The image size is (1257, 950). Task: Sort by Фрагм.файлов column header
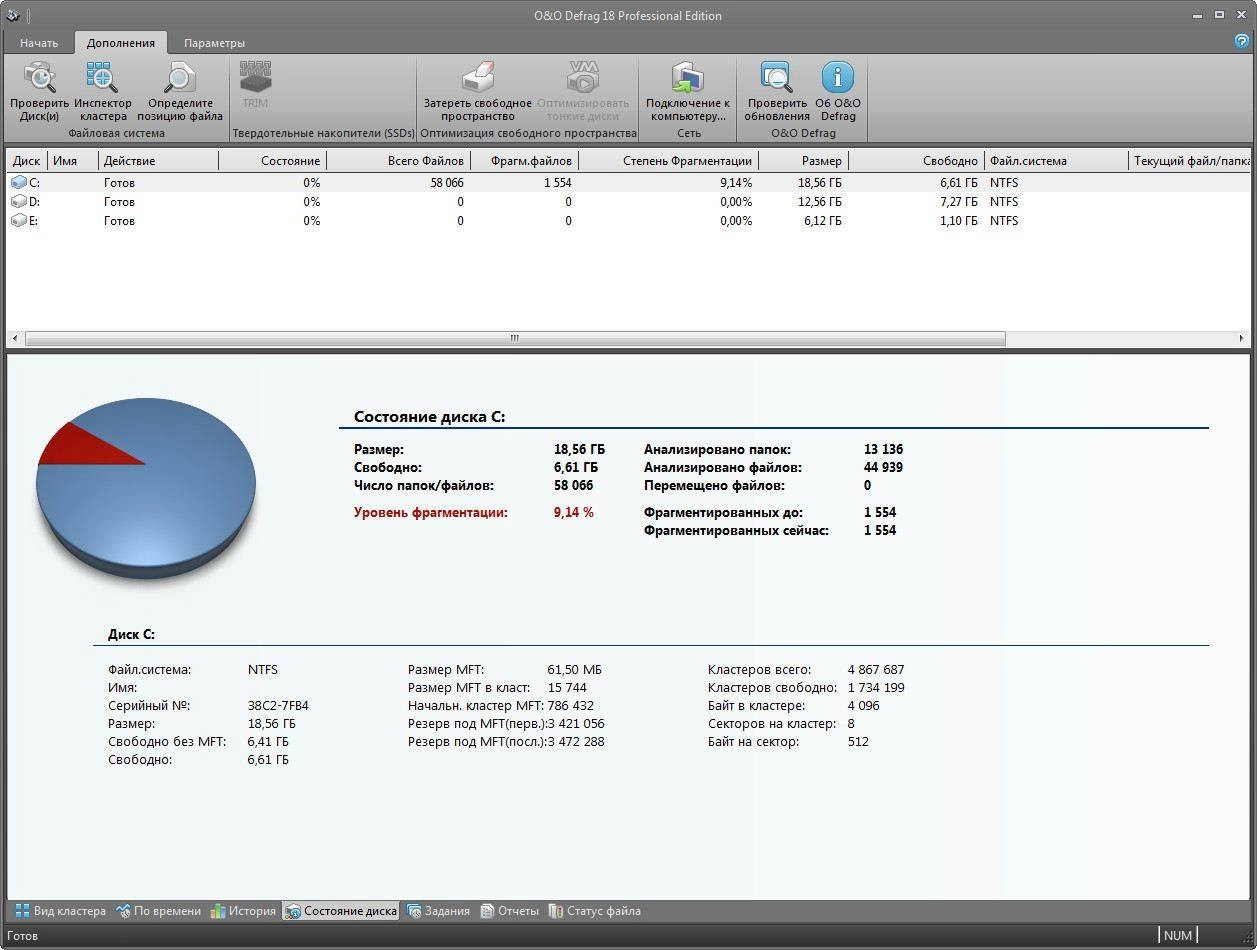(524, 161)
